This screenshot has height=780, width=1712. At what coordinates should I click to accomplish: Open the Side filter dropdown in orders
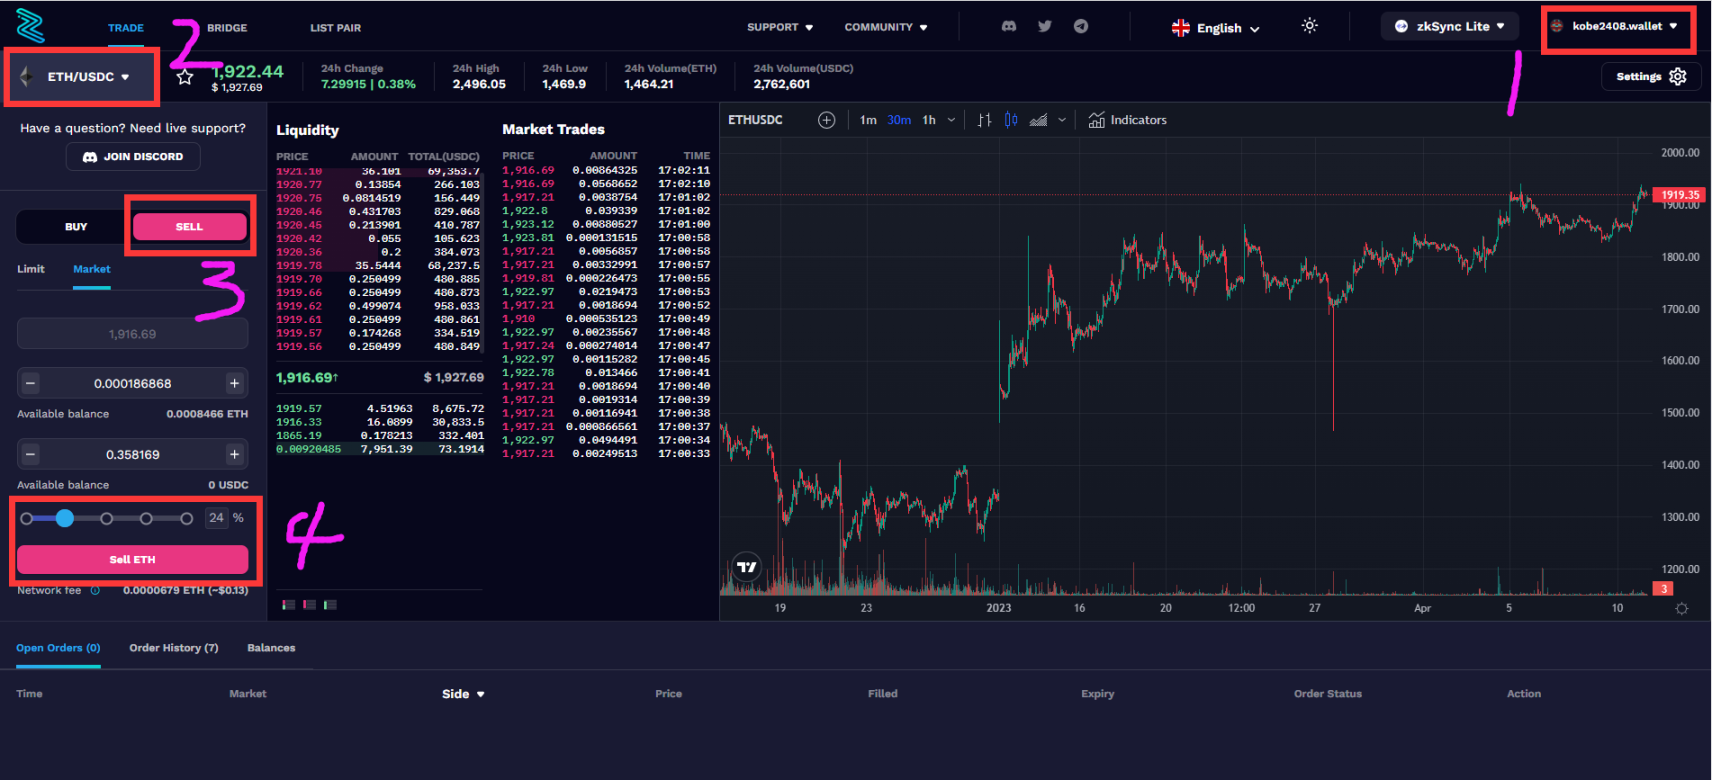click(463, 694)
